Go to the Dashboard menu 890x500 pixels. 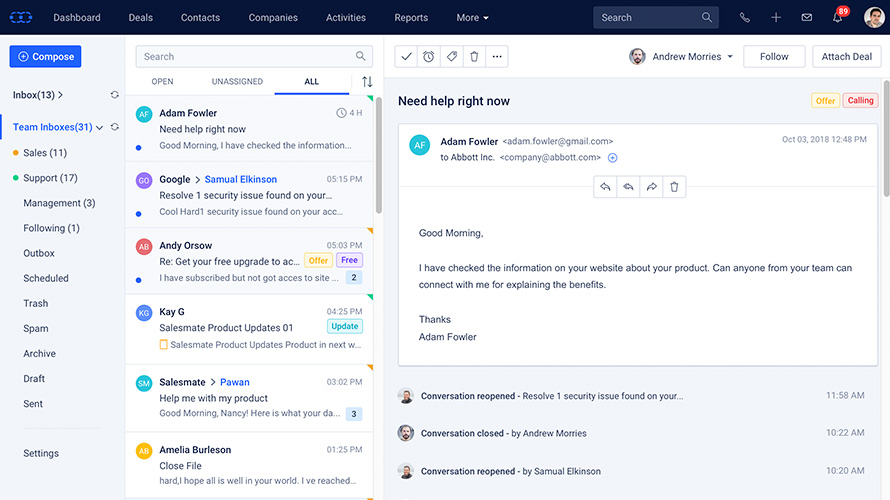(x=77, y=18)
